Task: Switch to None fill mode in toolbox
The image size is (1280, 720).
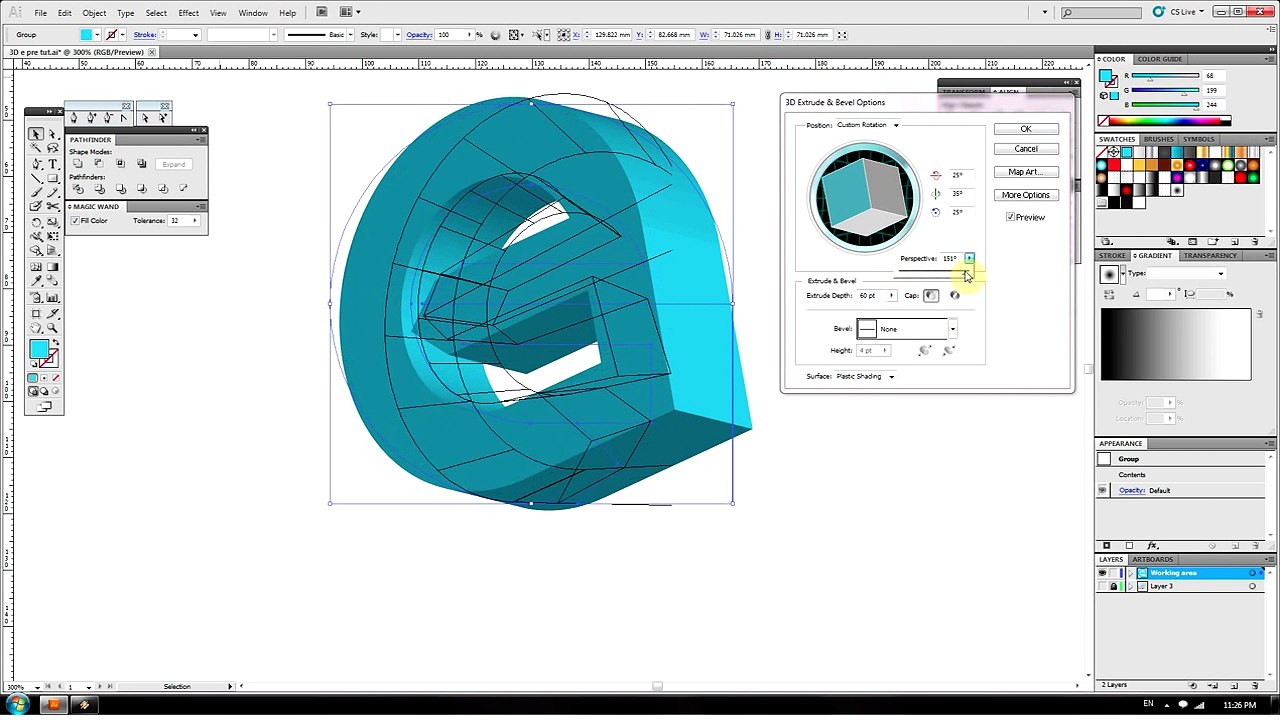Action: click(x=56, y=378)
